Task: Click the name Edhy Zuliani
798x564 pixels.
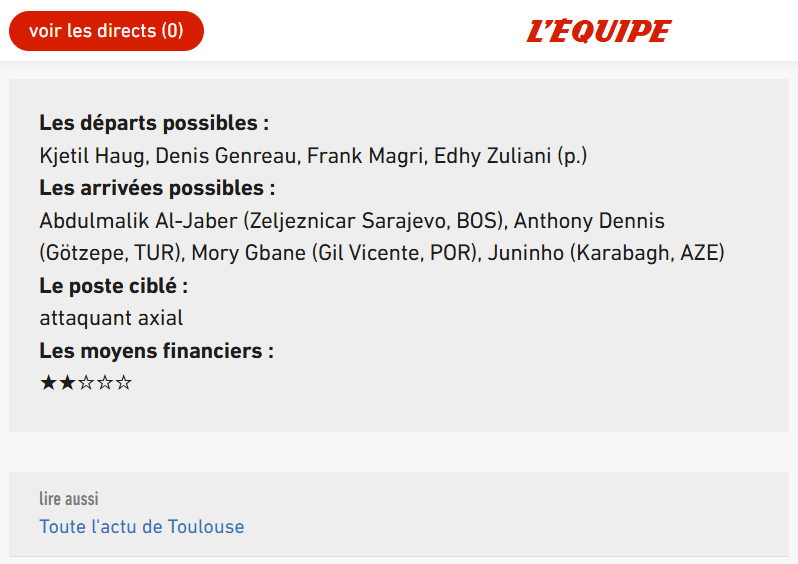Action: 493,156
